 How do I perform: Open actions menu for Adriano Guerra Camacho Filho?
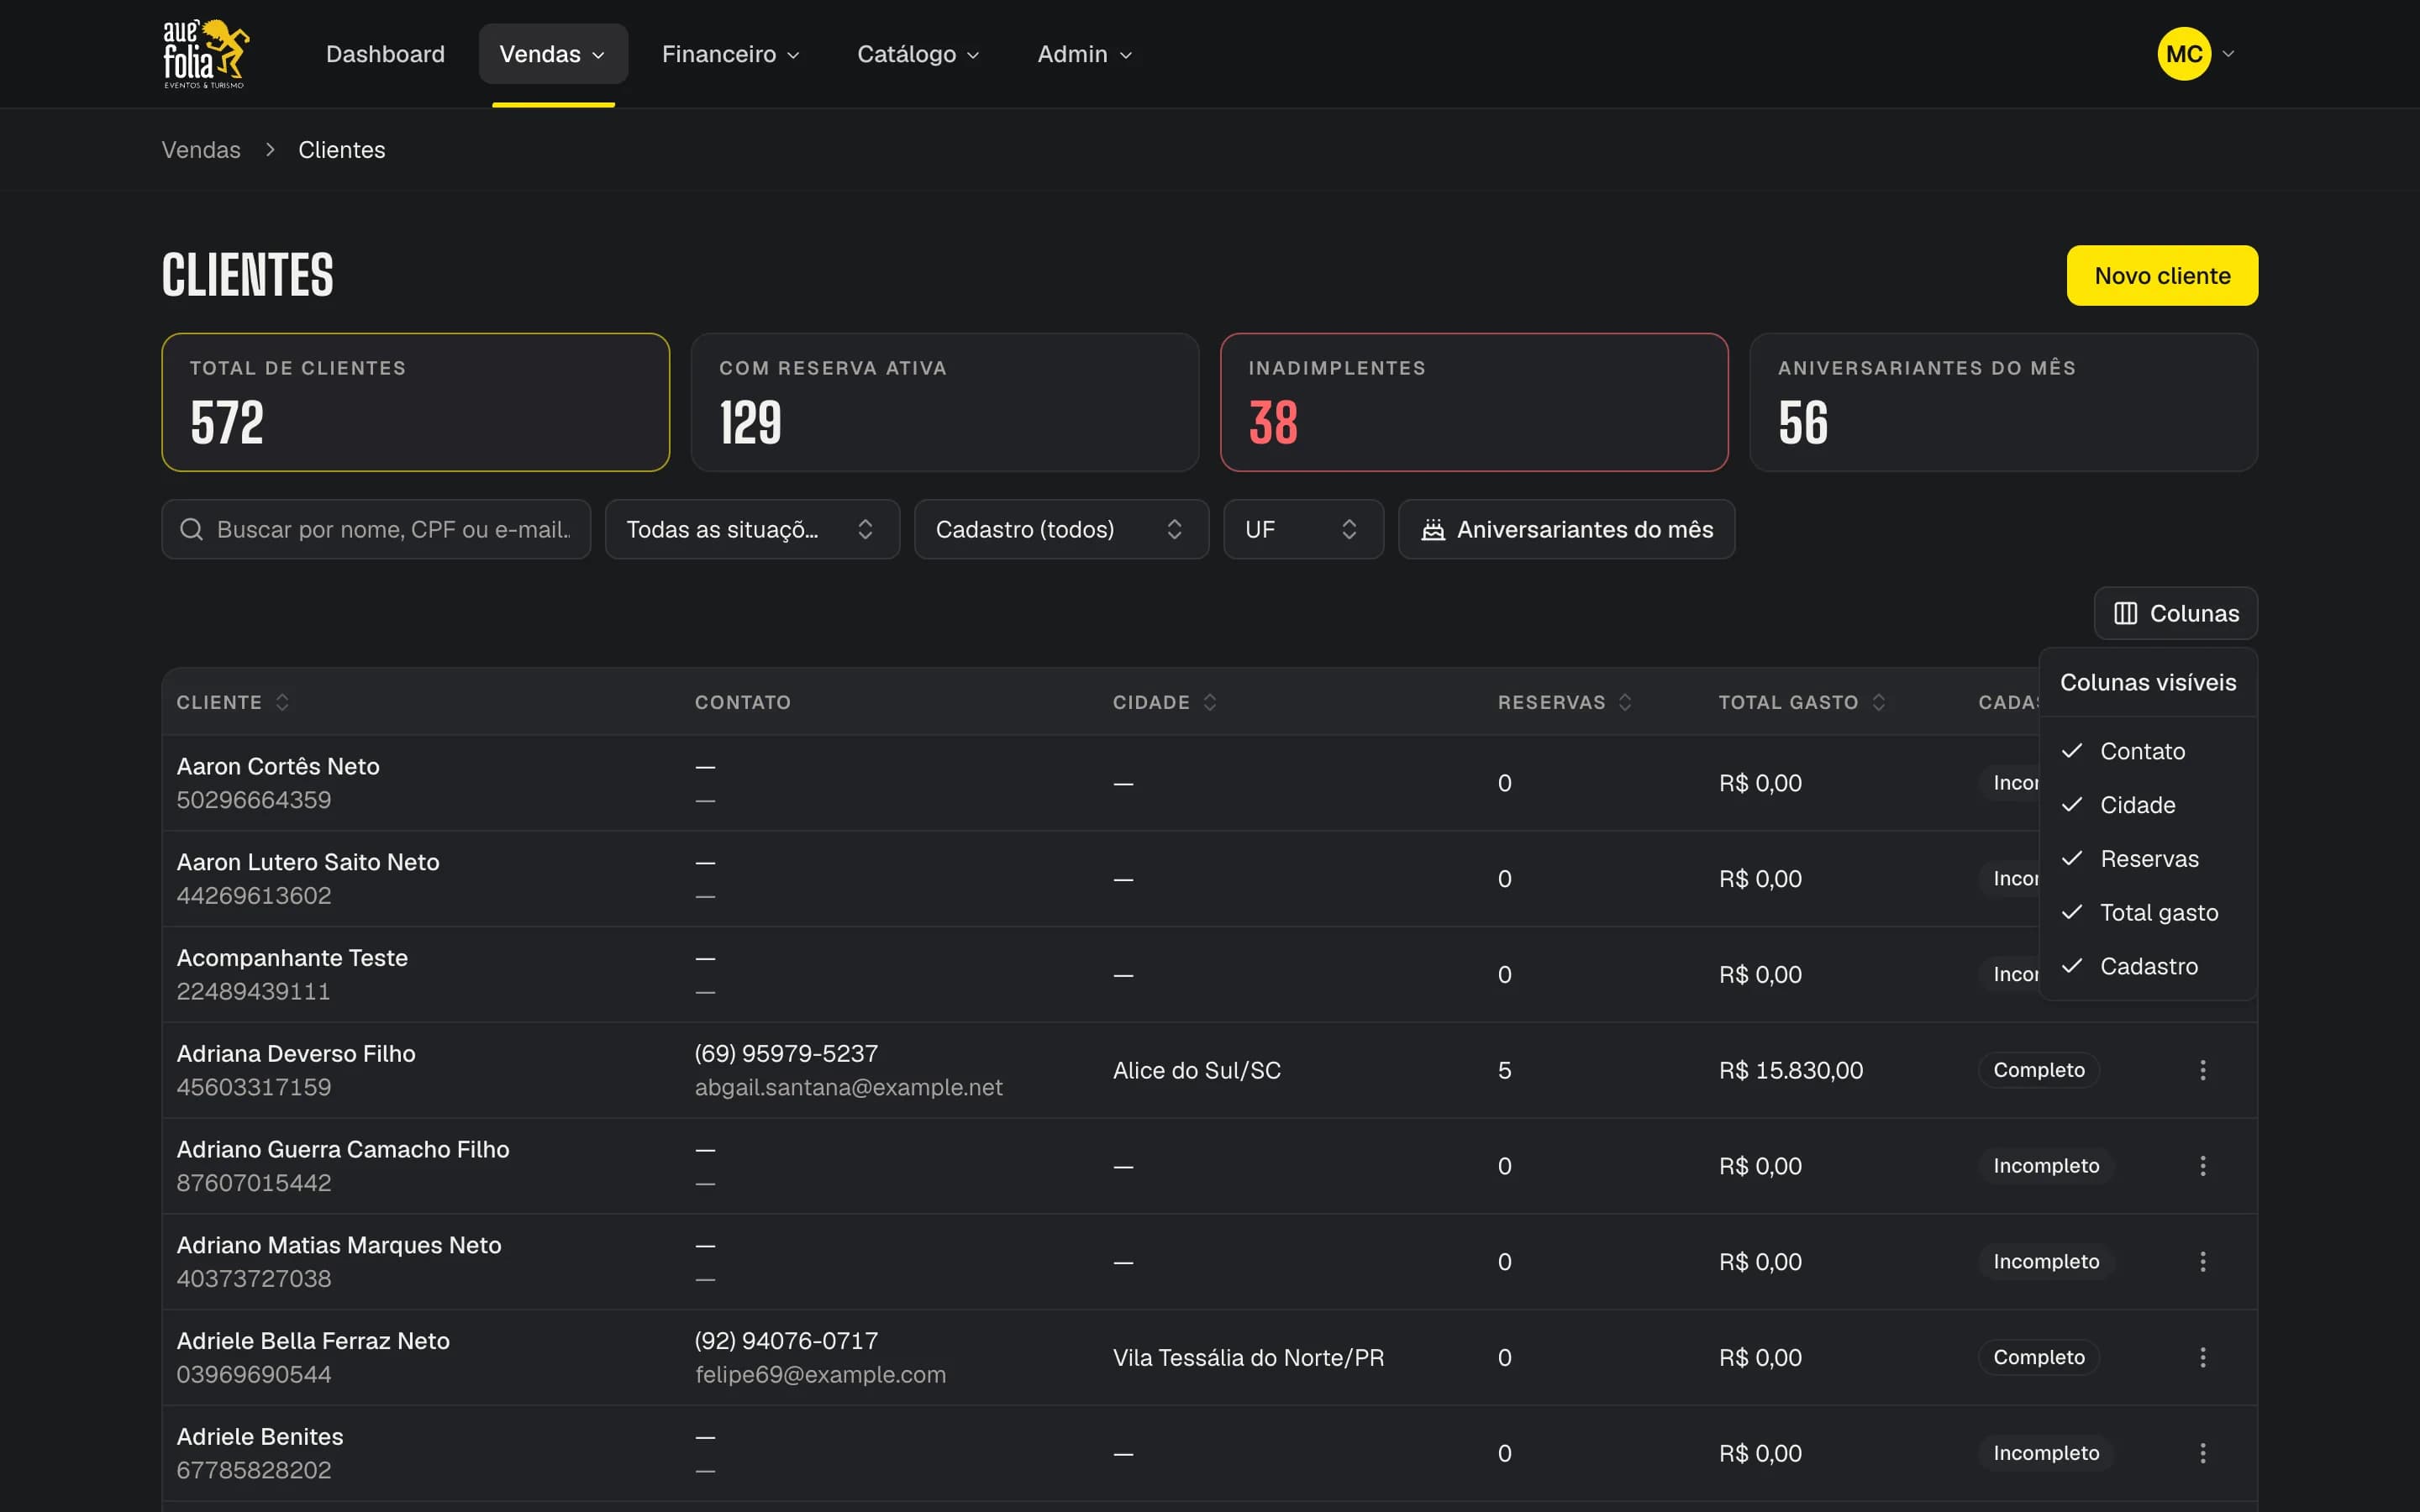(x=2202, y=1166)
